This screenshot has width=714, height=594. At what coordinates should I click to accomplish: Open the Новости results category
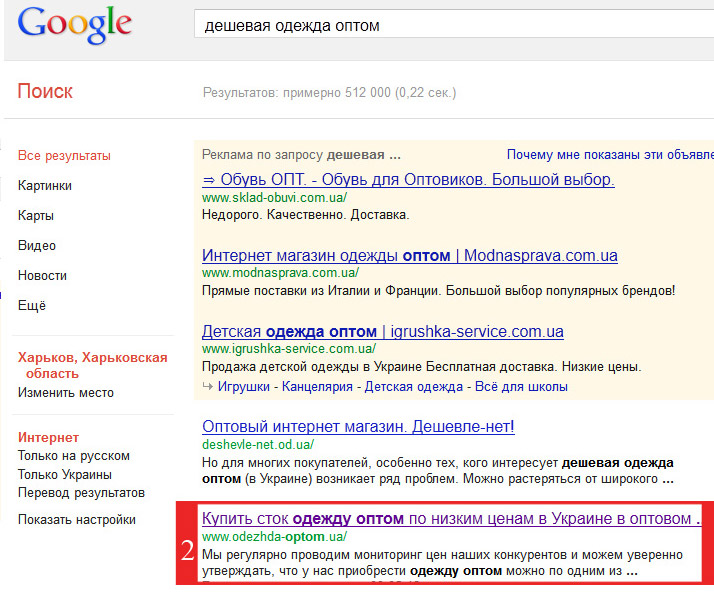pyautogui.click(x=42, y=276)
